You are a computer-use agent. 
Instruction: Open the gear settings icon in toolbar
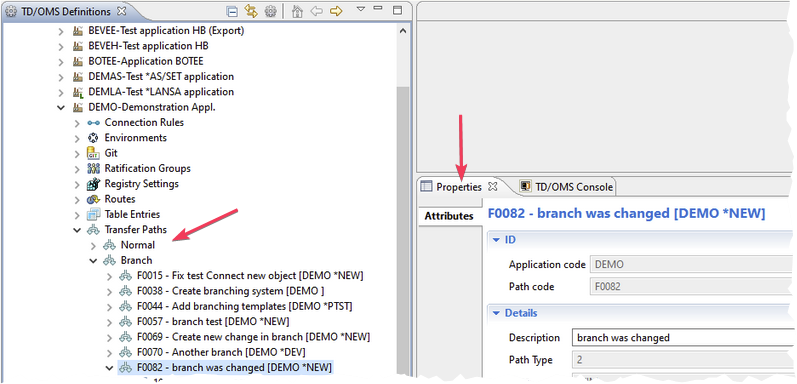pyautogui.click(x=270, y=11)
